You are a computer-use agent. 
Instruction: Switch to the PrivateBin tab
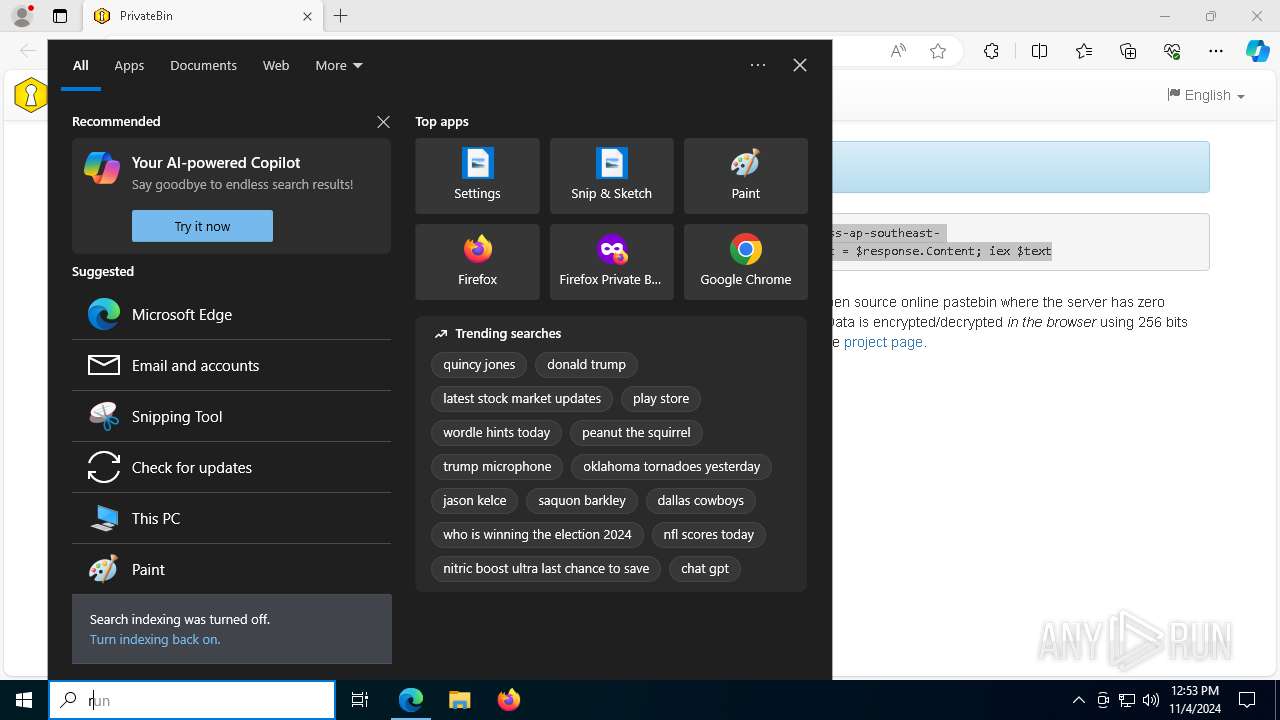(204, 16)
